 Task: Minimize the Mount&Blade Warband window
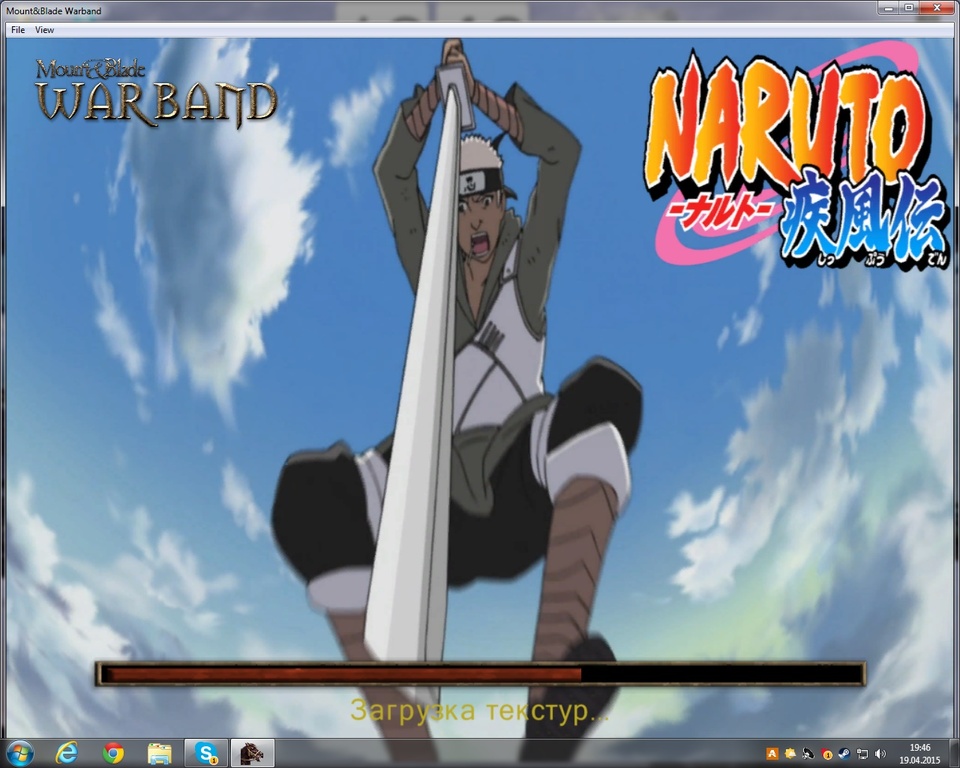click(x=889, y=7)
